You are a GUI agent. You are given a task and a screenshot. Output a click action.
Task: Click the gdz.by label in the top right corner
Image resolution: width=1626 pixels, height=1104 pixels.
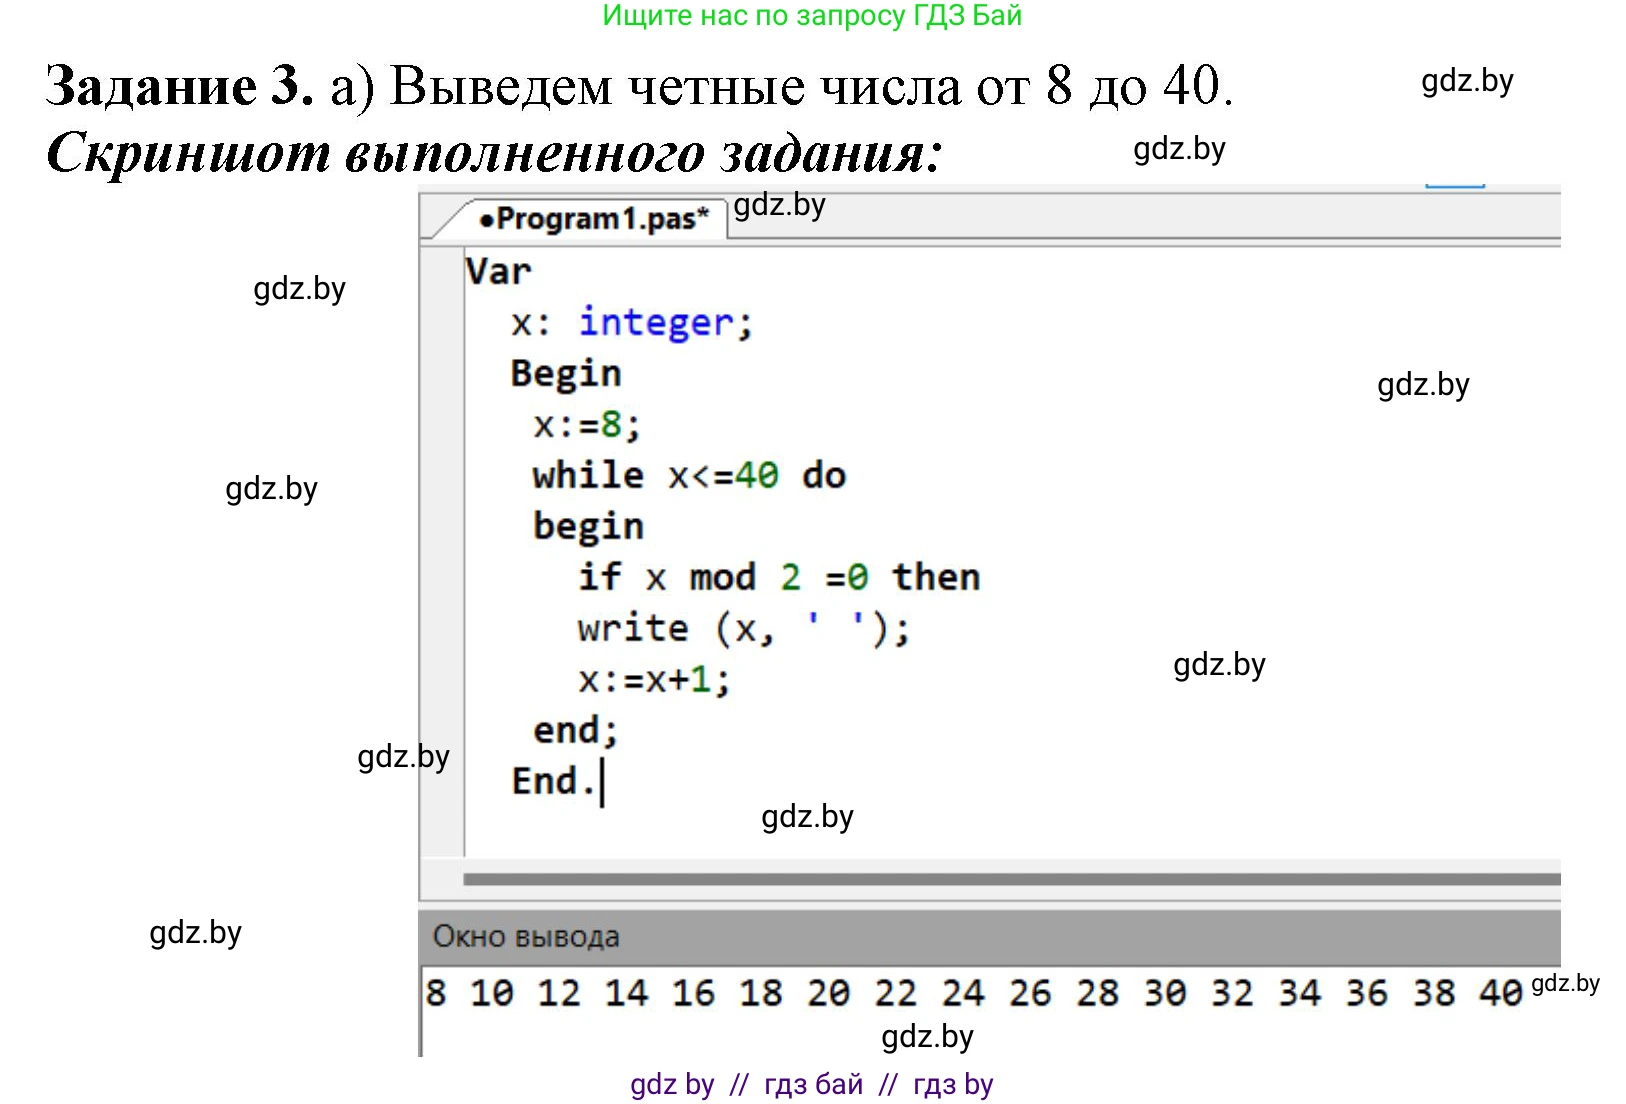tap(1466, 82)
